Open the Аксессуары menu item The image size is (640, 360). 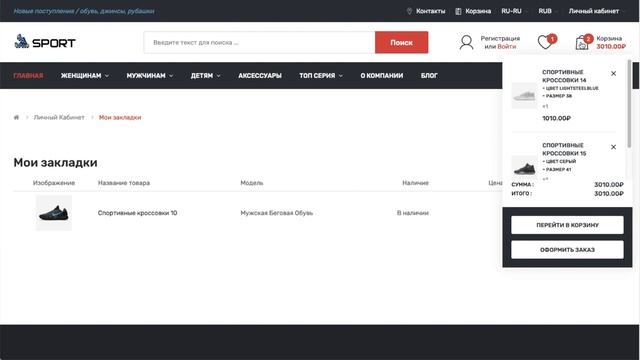(x=260, y=76)
